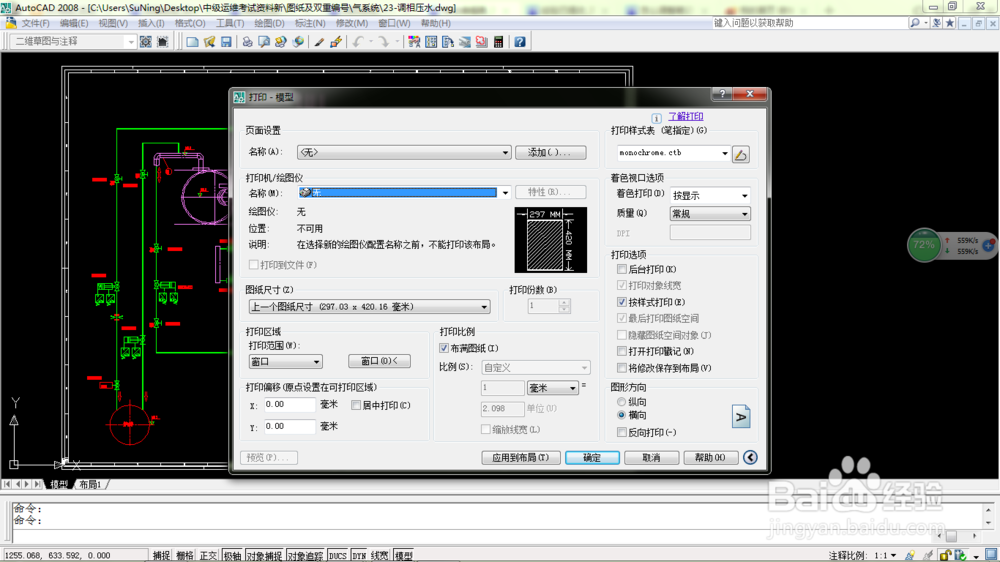This screenshot has width=1000, height=562.
Task: Click the 窗口(O)< button
Action: [x=379, y=361]
